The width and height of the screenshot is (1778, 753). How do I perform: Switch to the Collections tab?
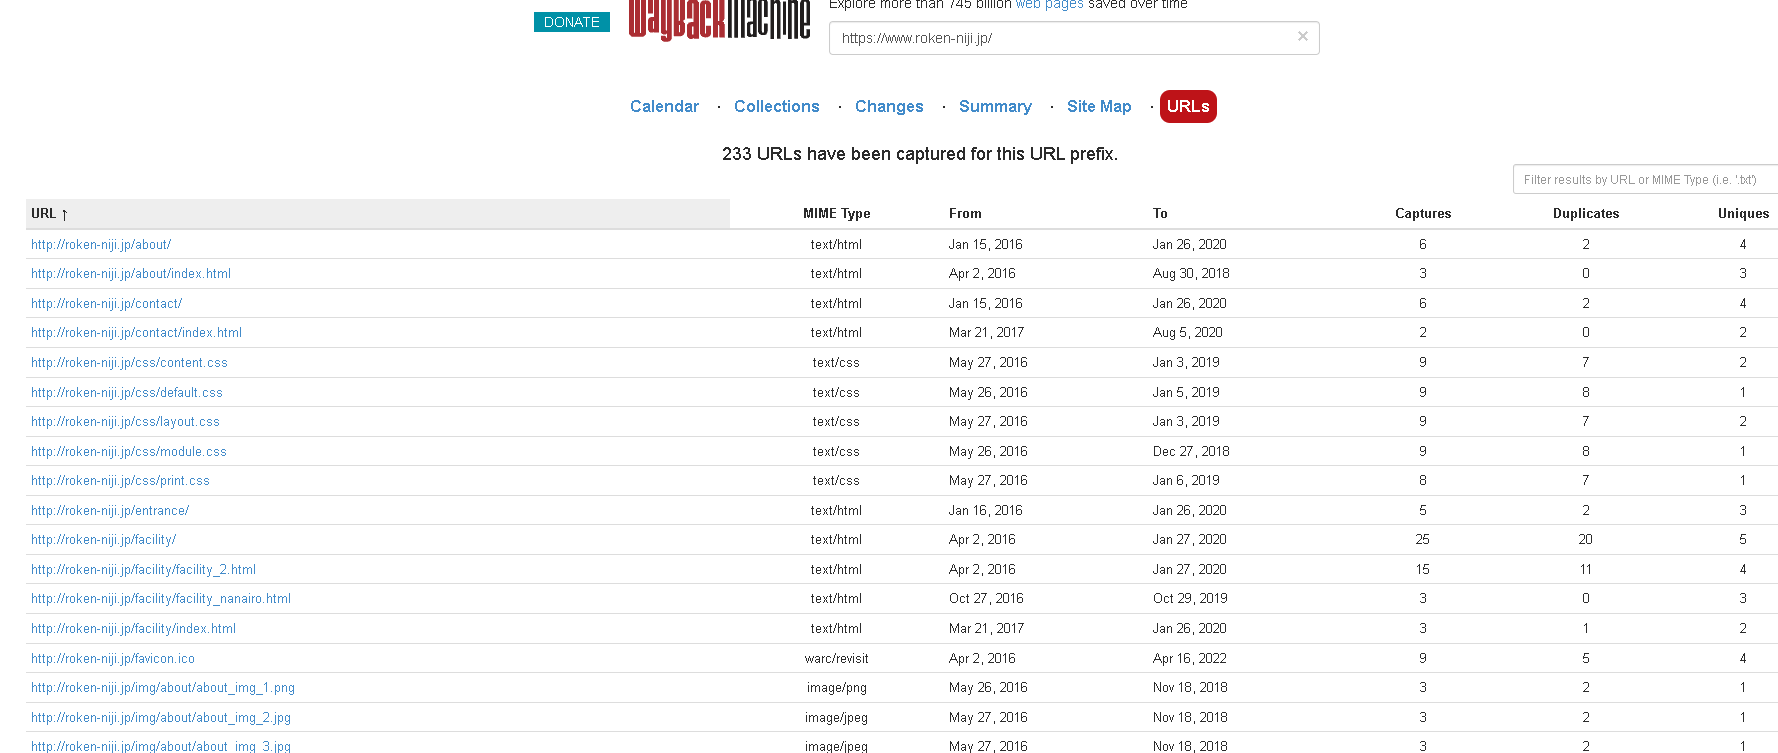pos(776,106)
